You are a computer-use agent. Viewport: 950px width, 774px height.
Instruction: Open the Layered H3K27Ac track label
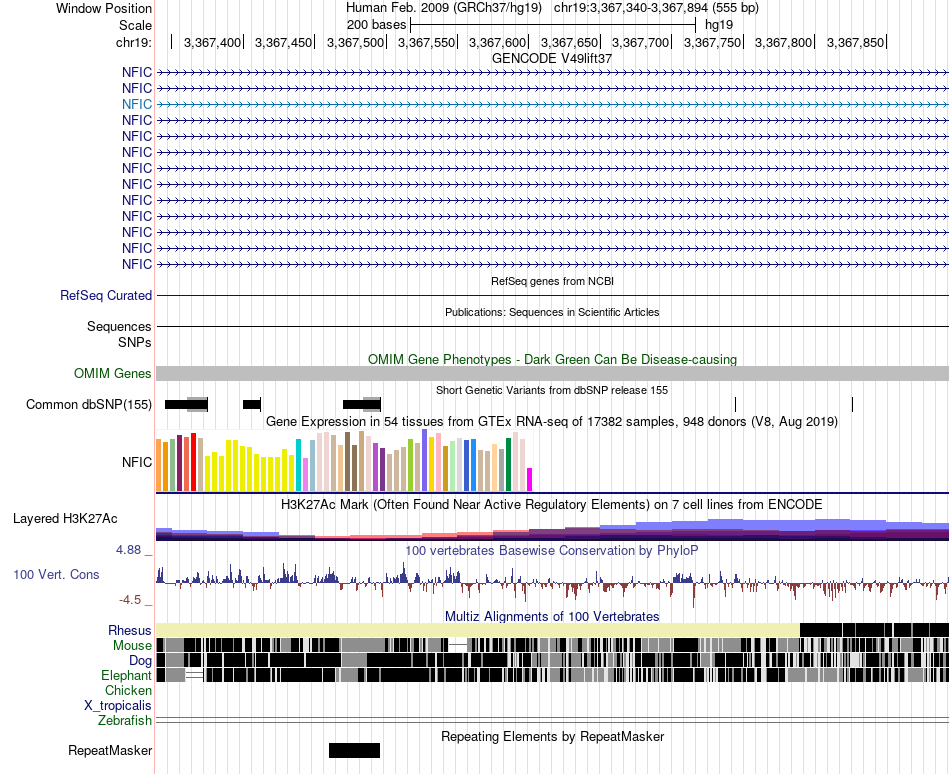[65, 518]
